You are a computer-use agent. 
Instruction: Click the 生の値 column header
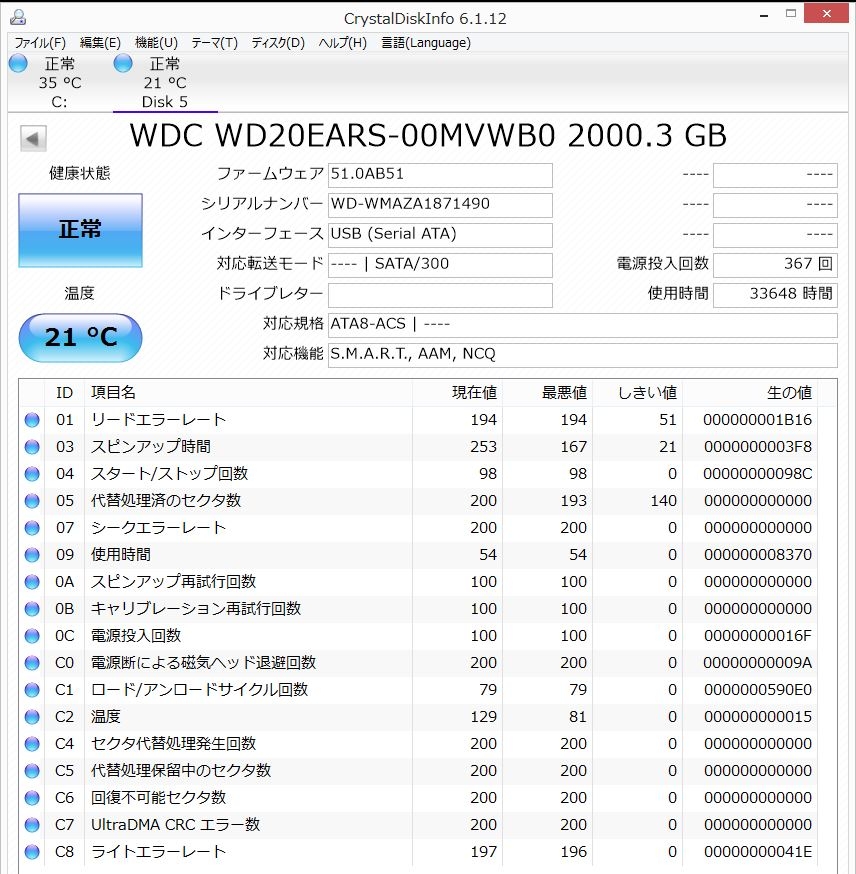point(750,393)
